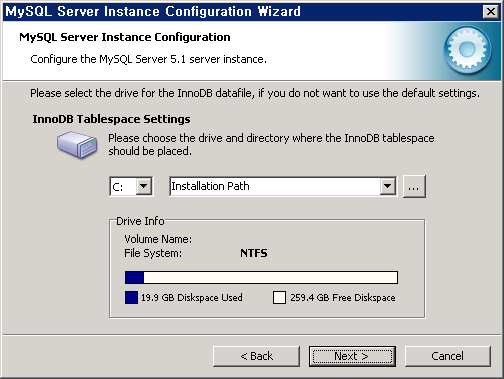Open the browse folder ellipsis button
This screenshot has width=504, height=379.
coord(414,186)
